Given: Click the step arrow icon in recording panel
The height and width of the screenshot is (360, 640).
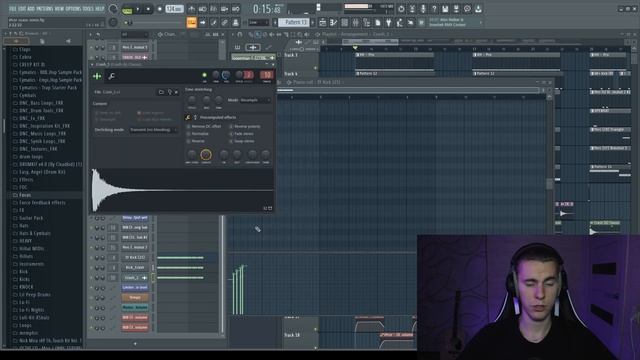Looking at the screenshot, I should tap(202, 22).
